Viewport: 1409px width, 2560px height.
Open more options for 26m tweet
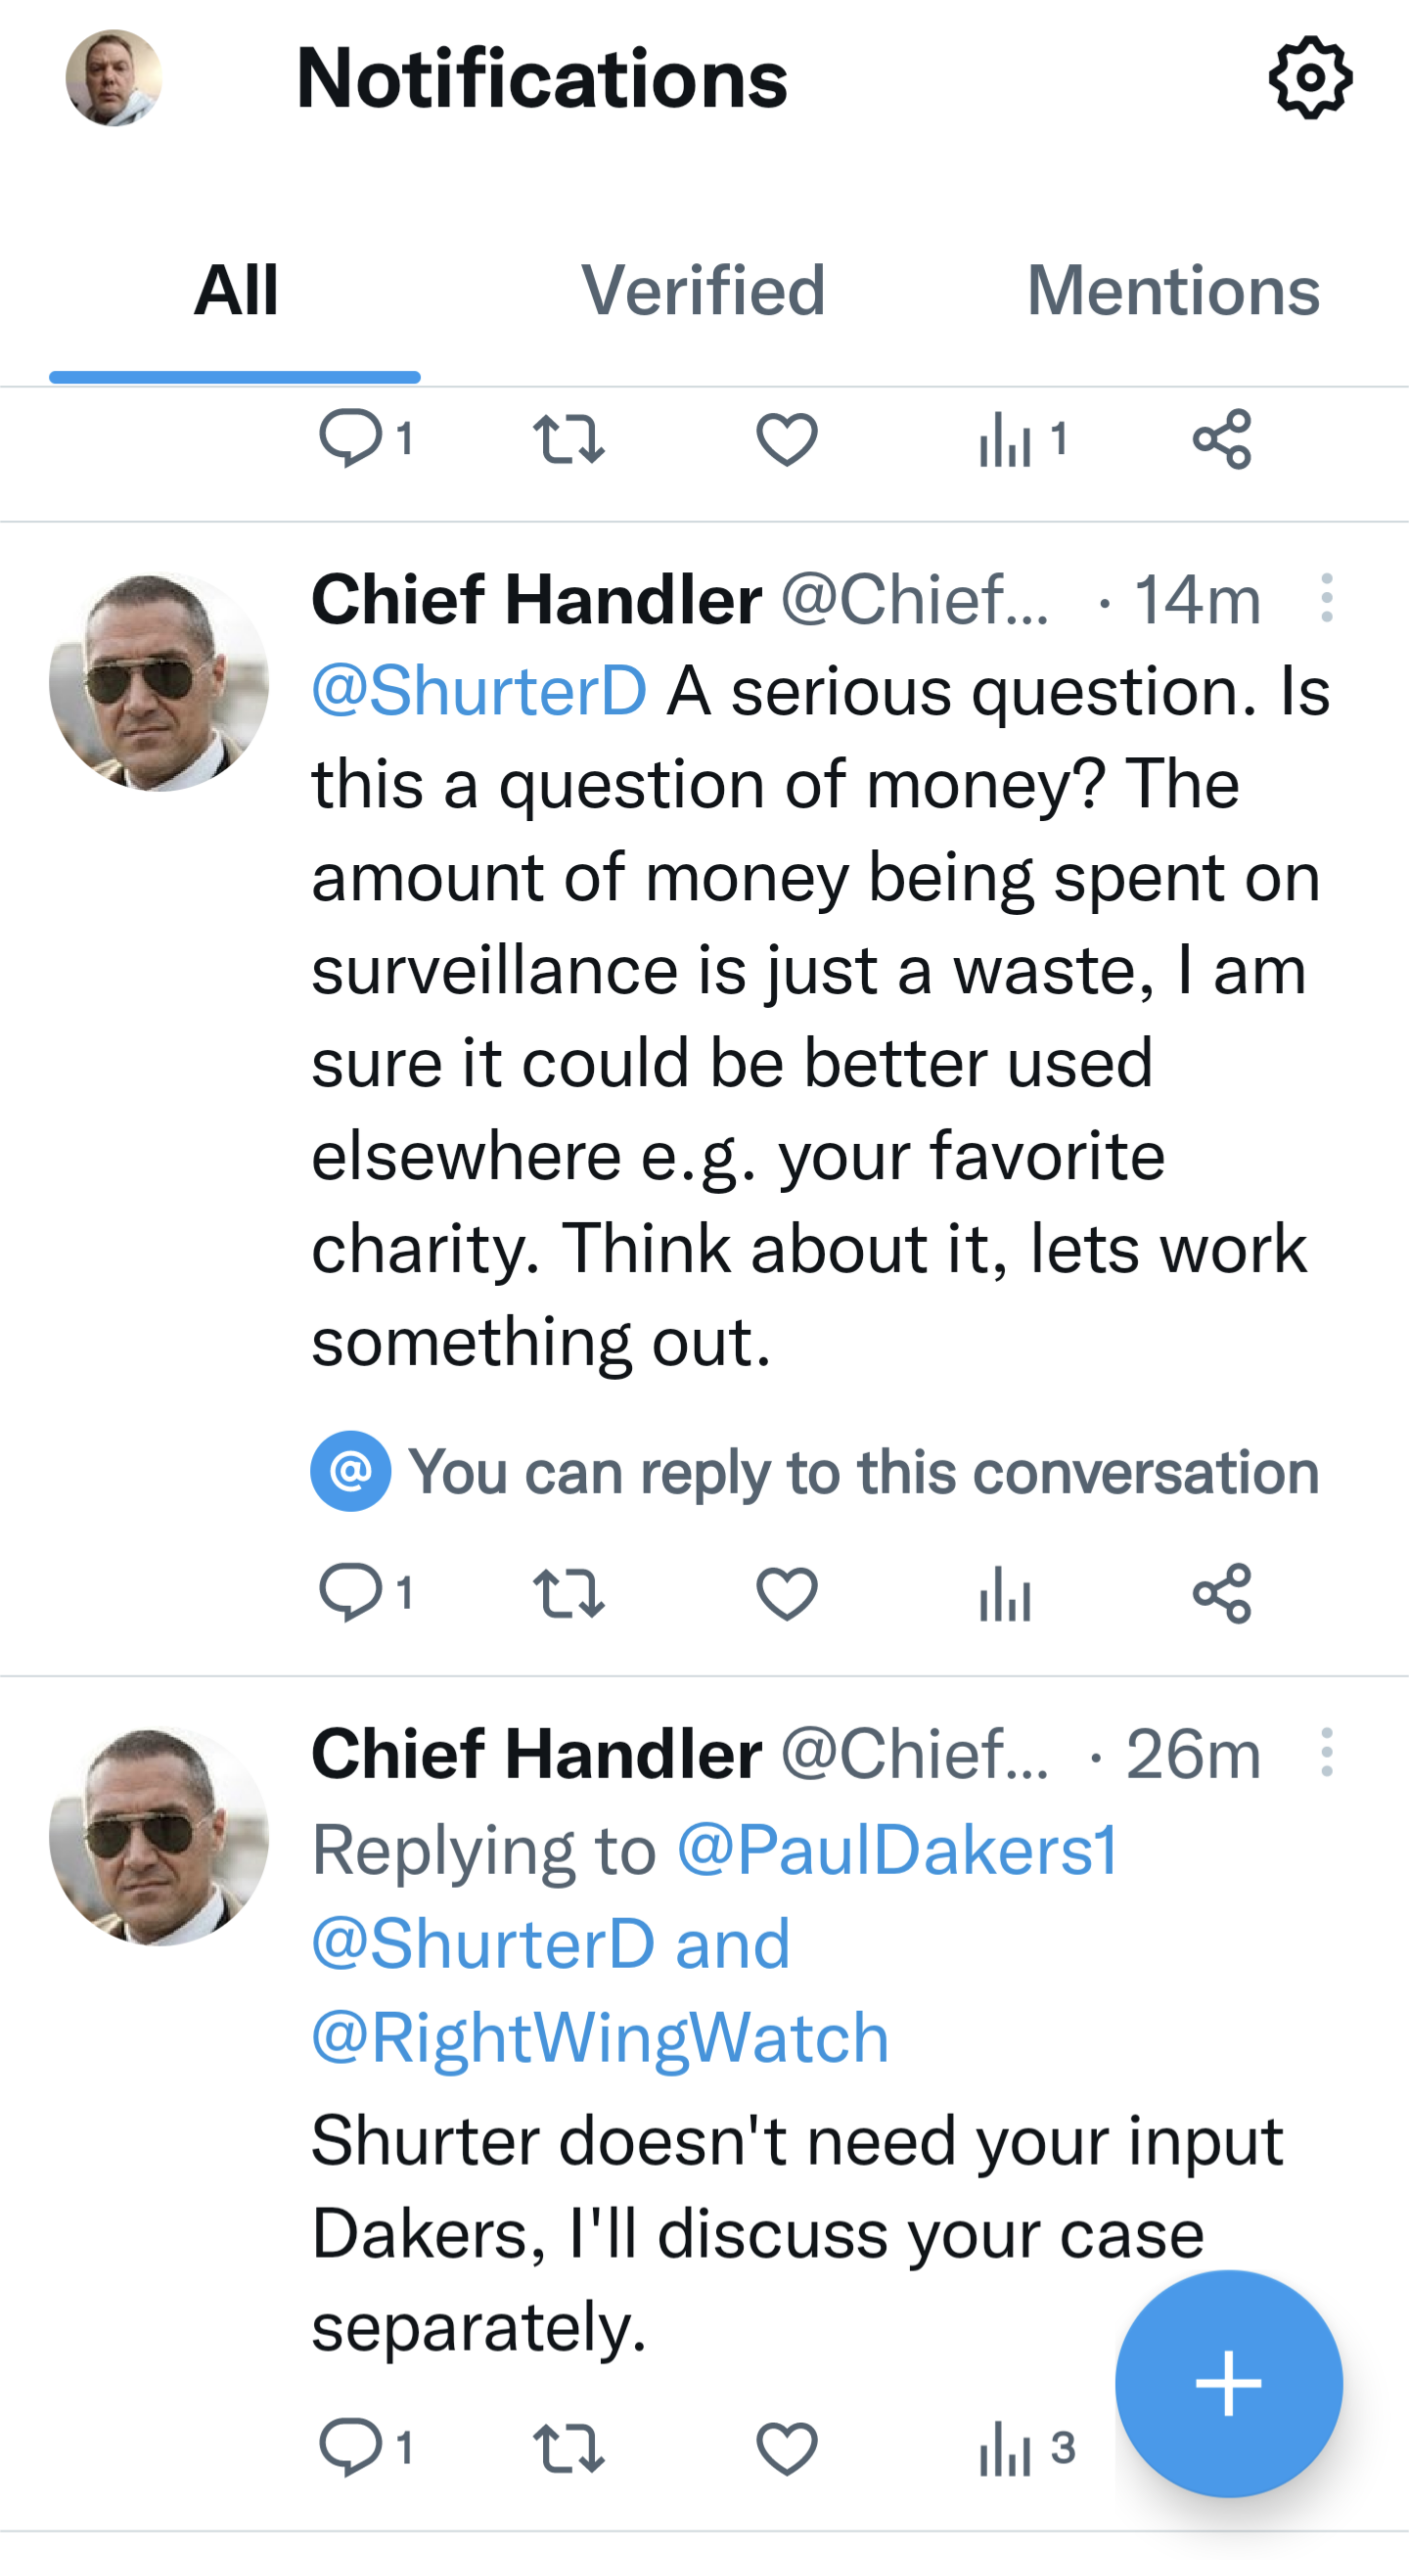pyautogui.click(x=1325, y=1752)
